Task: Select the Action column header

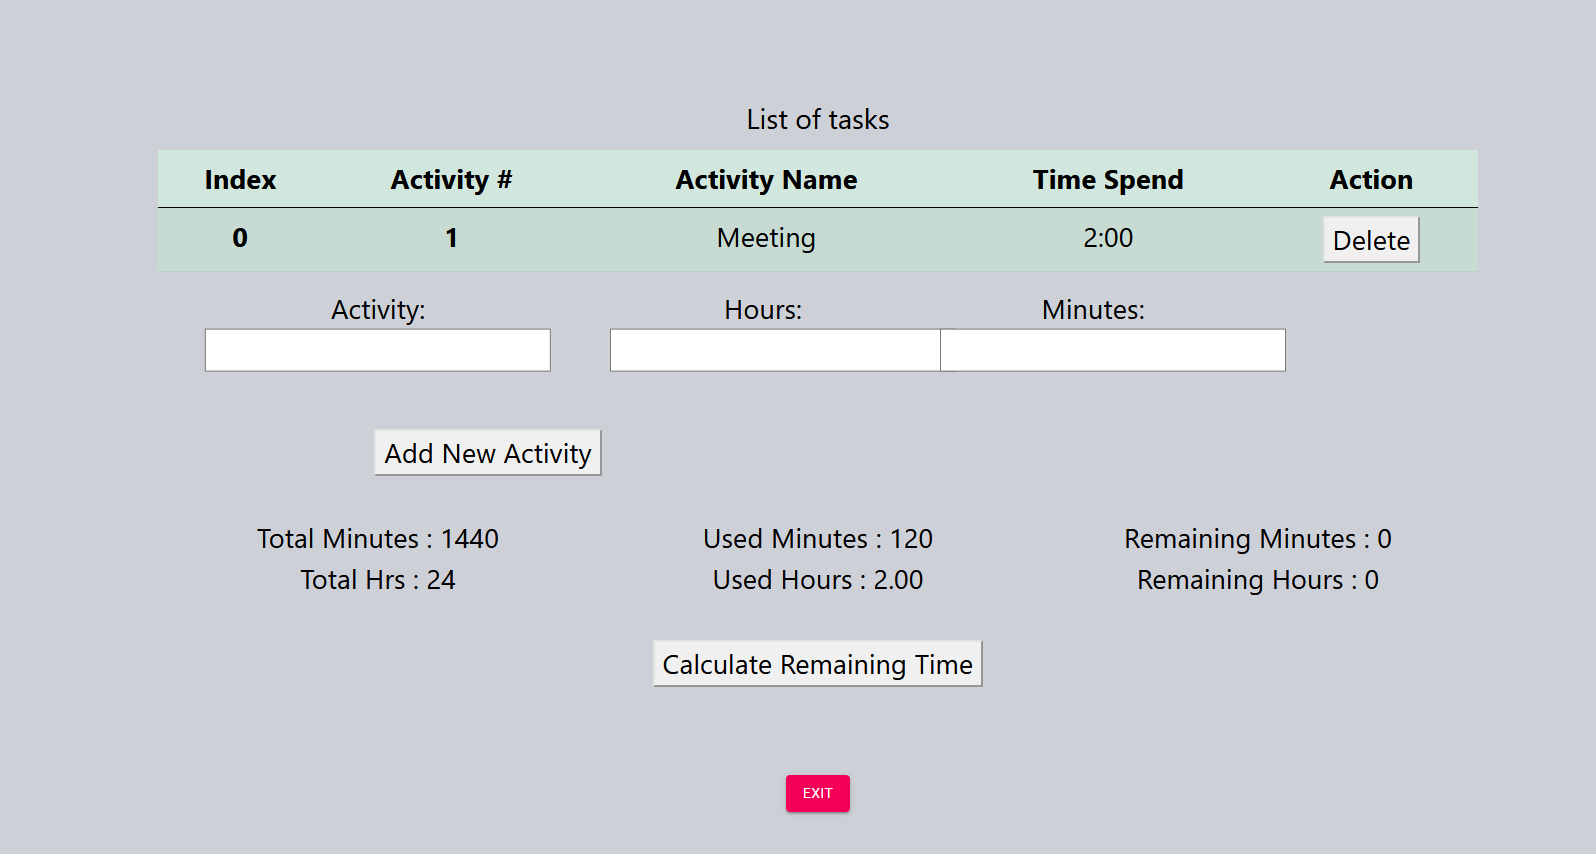Action: pyautogui.click(x=1371, y=180)
